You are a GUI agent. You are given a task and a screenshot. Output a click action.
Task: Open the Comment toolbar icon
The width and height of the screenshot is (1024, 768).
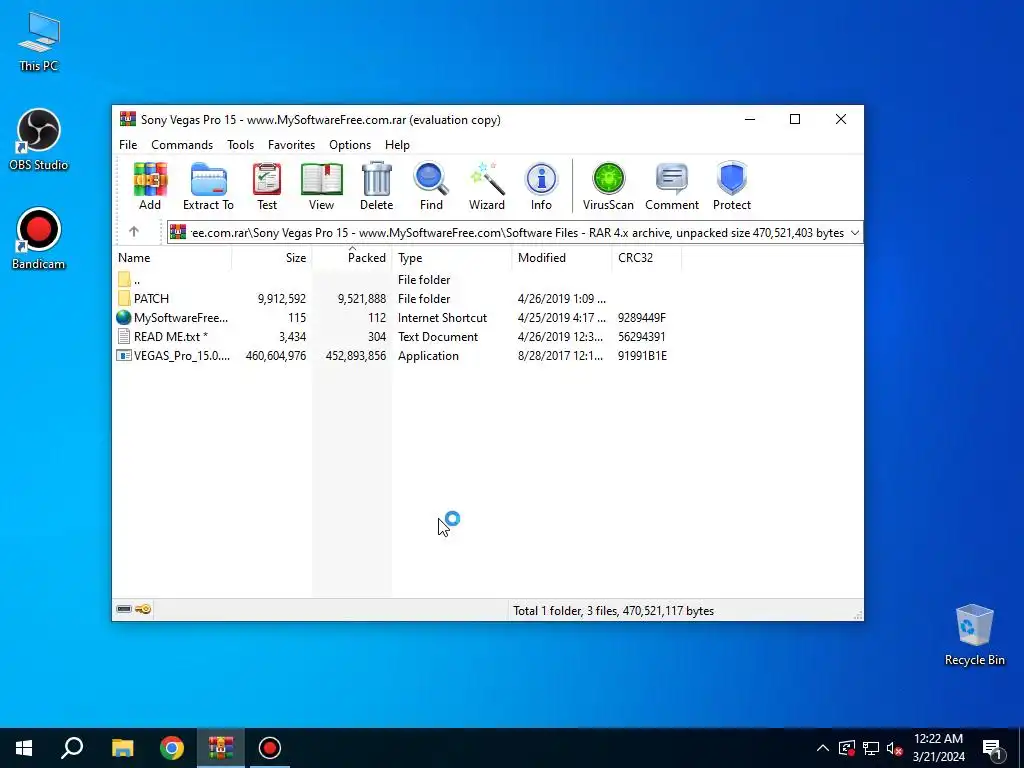coord(672,186)
